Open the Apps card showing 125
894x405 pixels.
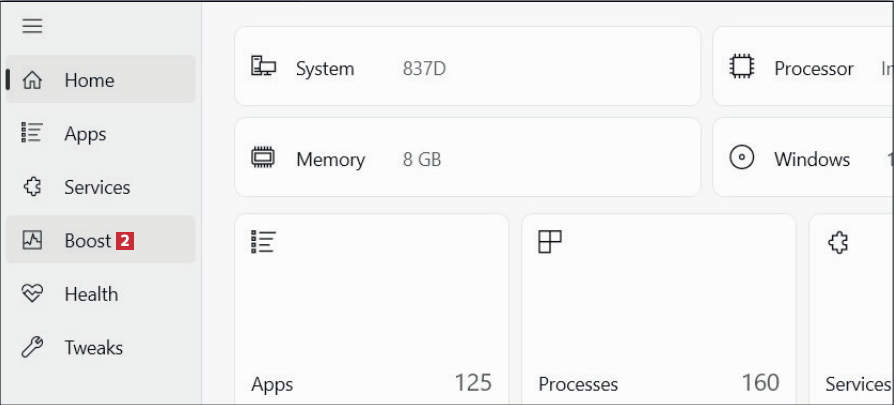point(371,310)
